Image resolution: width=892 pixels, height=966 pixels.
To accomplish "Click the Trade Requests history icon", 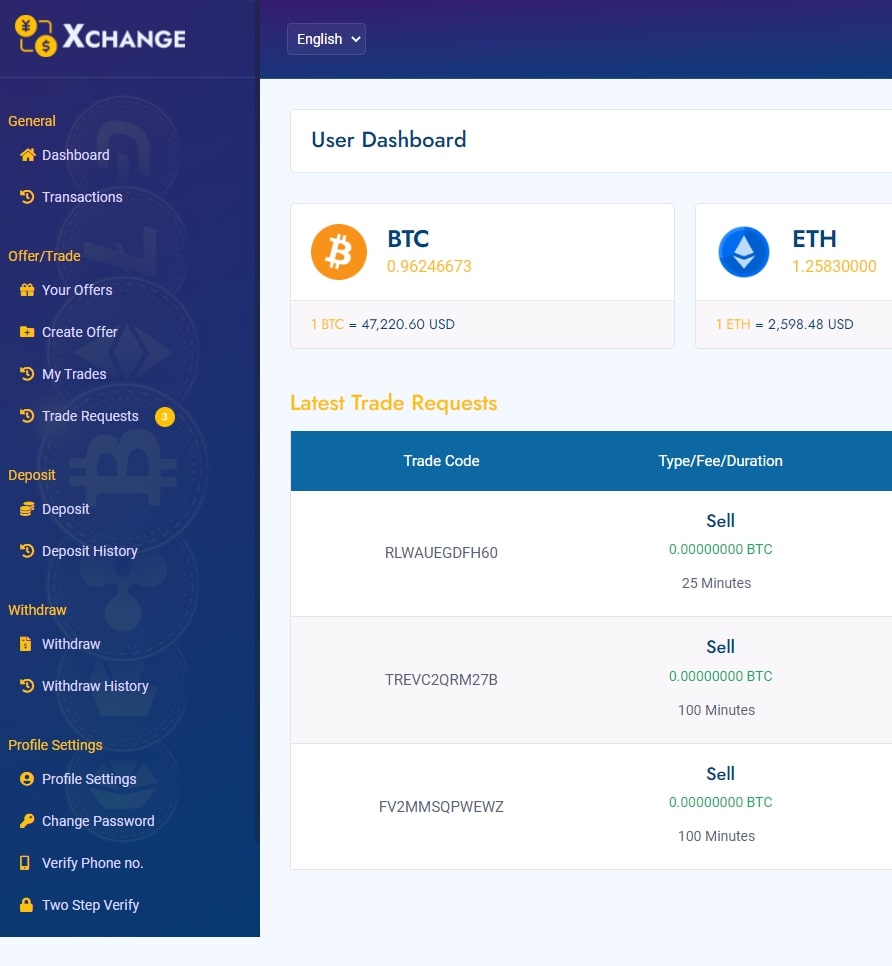I will tap(26, 416).
